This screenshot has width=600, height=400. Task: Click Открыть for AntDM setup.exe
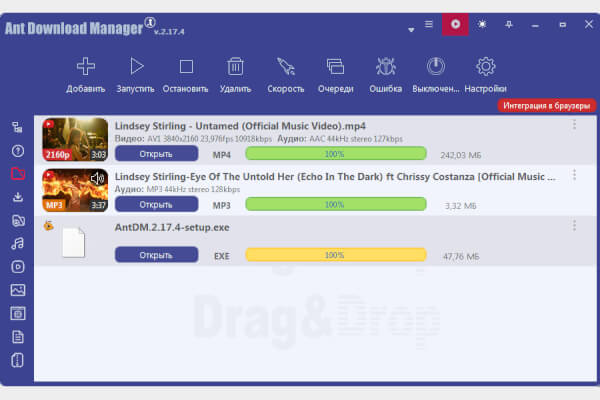click(x=157, y=255)
